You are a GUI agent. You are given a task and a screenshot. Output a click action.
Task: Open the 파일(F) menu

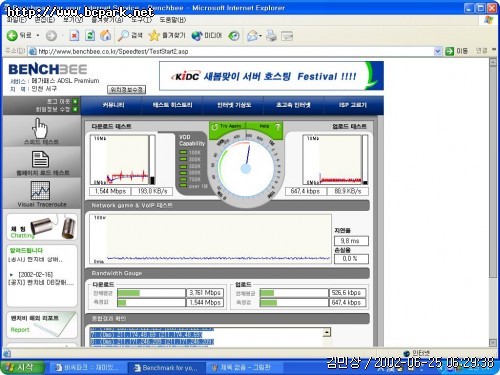pyautogui.click(x=17, y=20)
